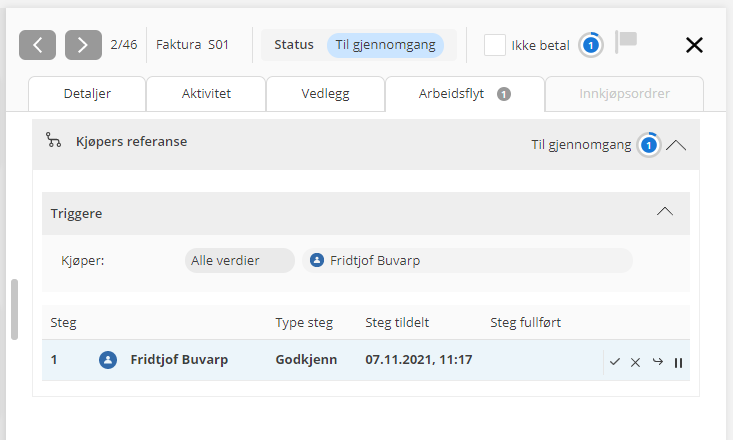
Task: Click the circular progress indicator in header
Action: click(x=591, y=45)
